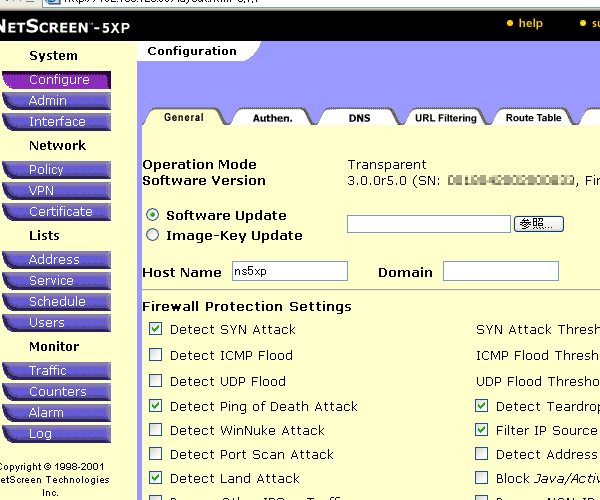600x500 pixels.
Task: Open the Admin sidebar page
Action: 57,101
